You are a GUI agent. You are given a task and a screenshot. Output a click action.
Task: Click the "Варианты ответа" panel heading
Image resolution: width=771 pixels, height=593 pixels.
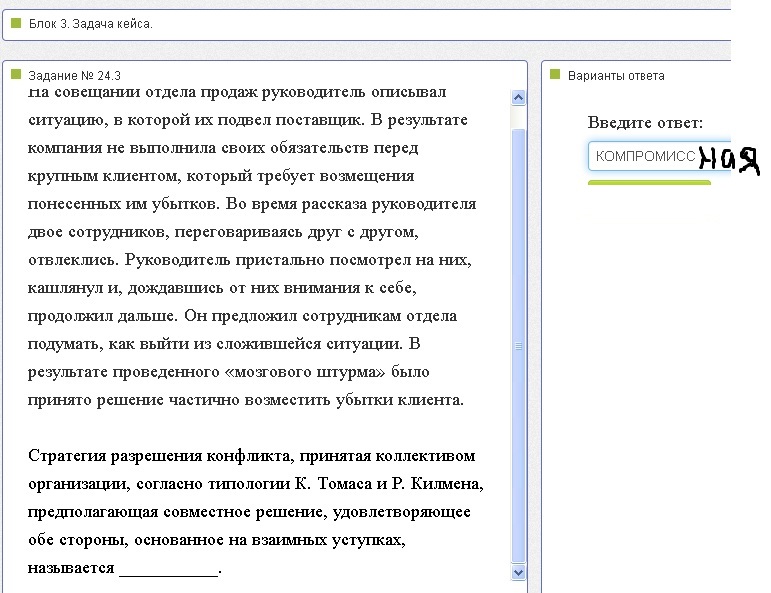click(x=616, y=76)
